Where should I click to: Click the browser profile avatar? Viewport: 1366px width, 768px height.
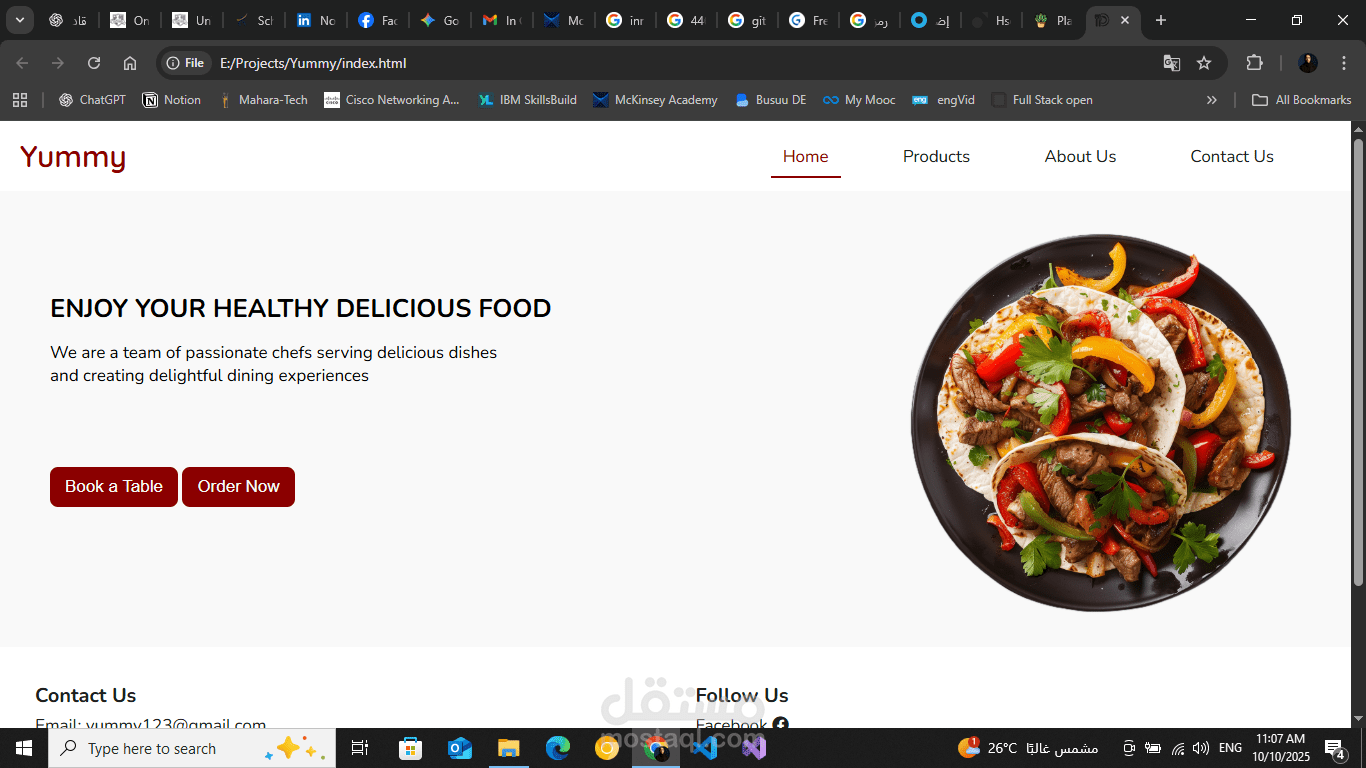tap(1308, 62)
